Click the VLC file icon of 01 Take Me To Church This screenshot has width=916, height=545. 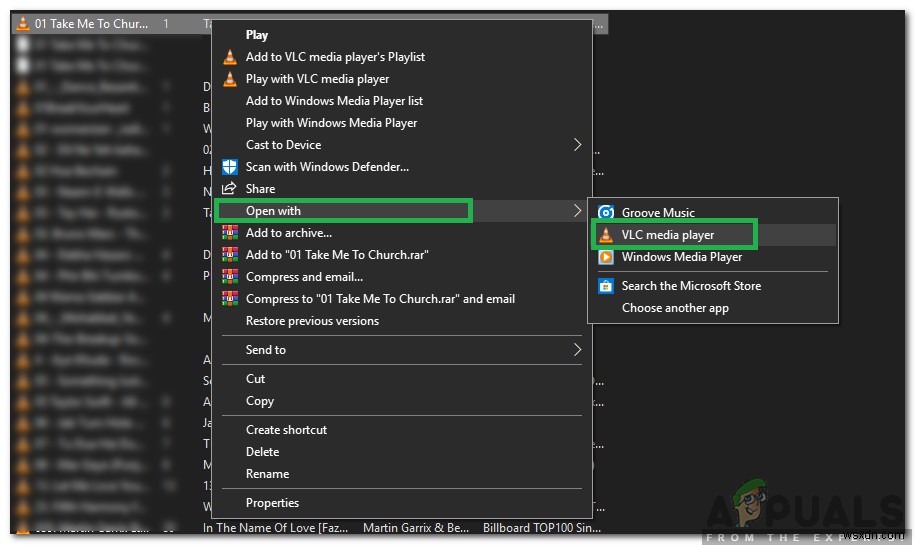pos(22,23)
